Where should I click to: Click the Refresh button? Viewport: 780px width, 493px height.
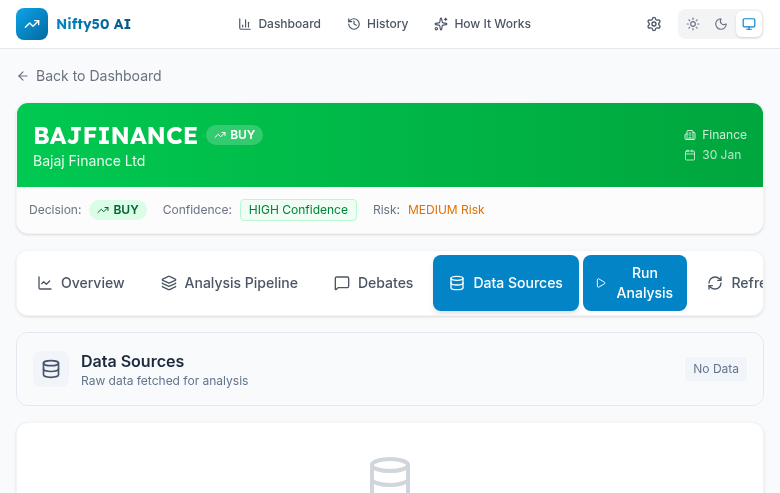[738, 283]
